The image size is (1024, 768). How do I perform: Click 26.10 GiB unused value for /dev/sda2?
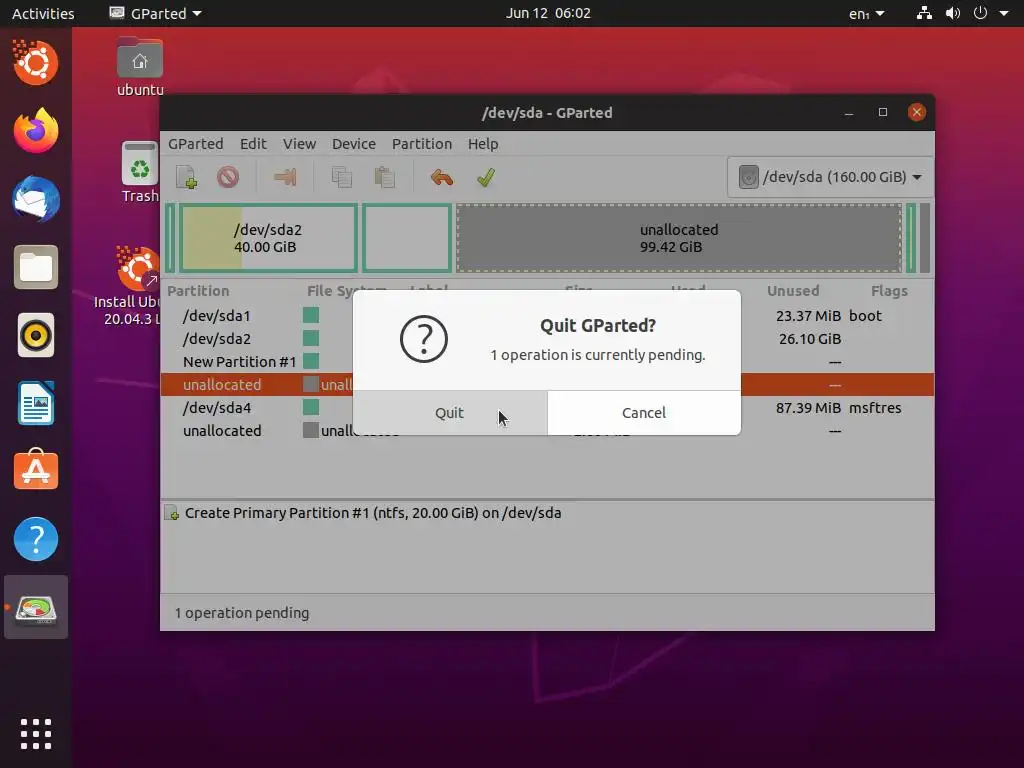(810, 339)
